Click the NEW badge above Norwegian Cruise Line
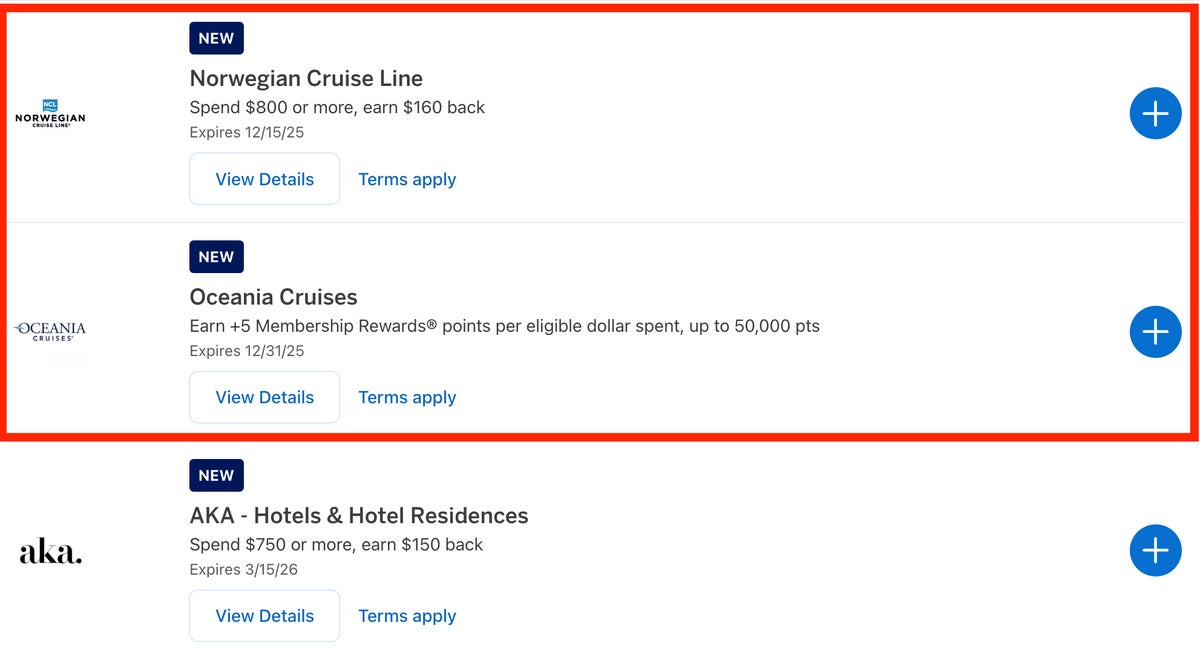 click(216, 38)
